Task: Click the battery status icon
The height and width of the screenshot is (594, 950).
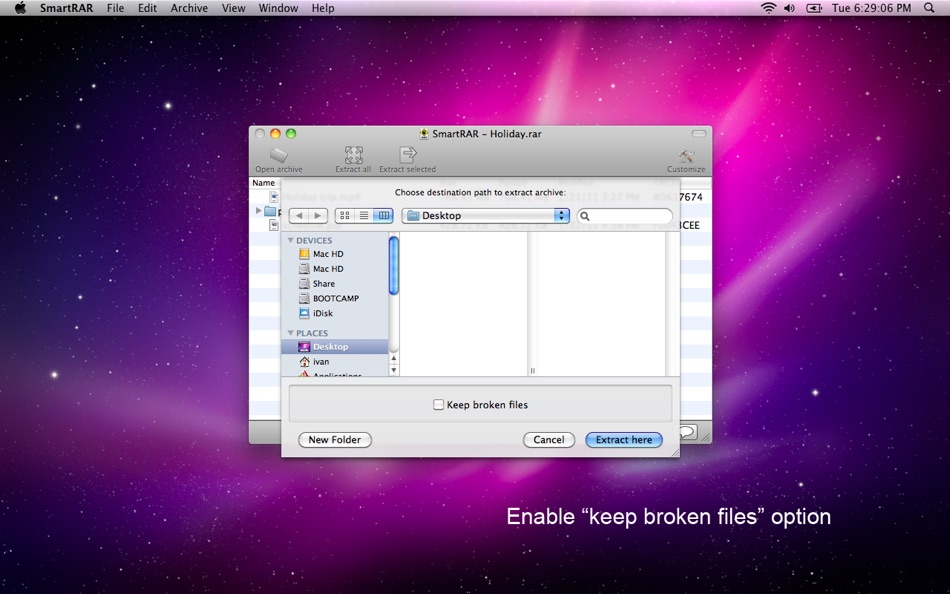Action: pyautogui.click(x=814, y=8)
